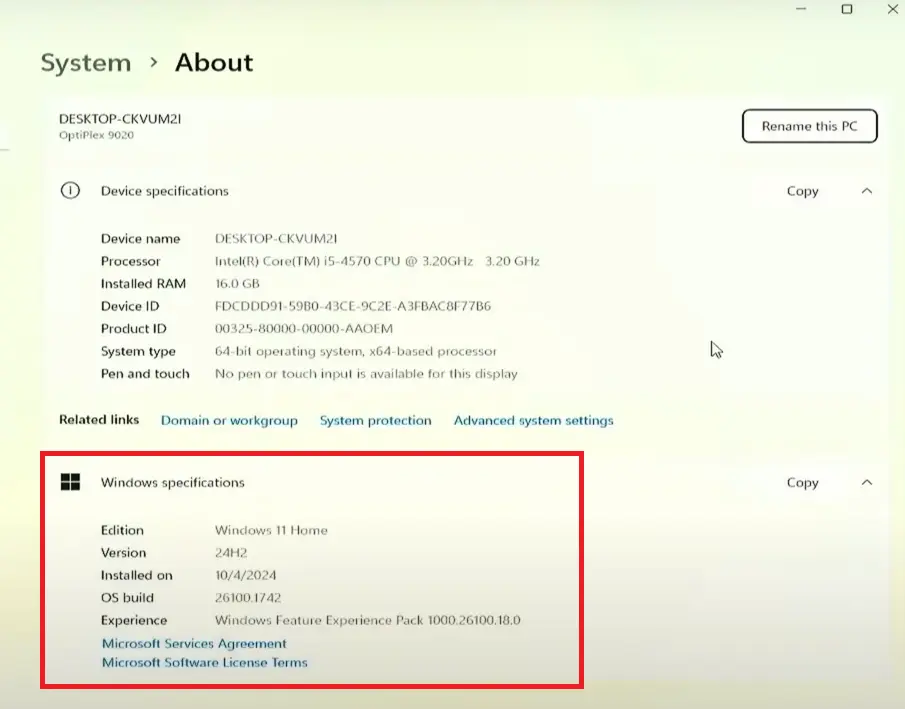
Task: Open Microsoft Software License Terms link
Action: point(204,662)
